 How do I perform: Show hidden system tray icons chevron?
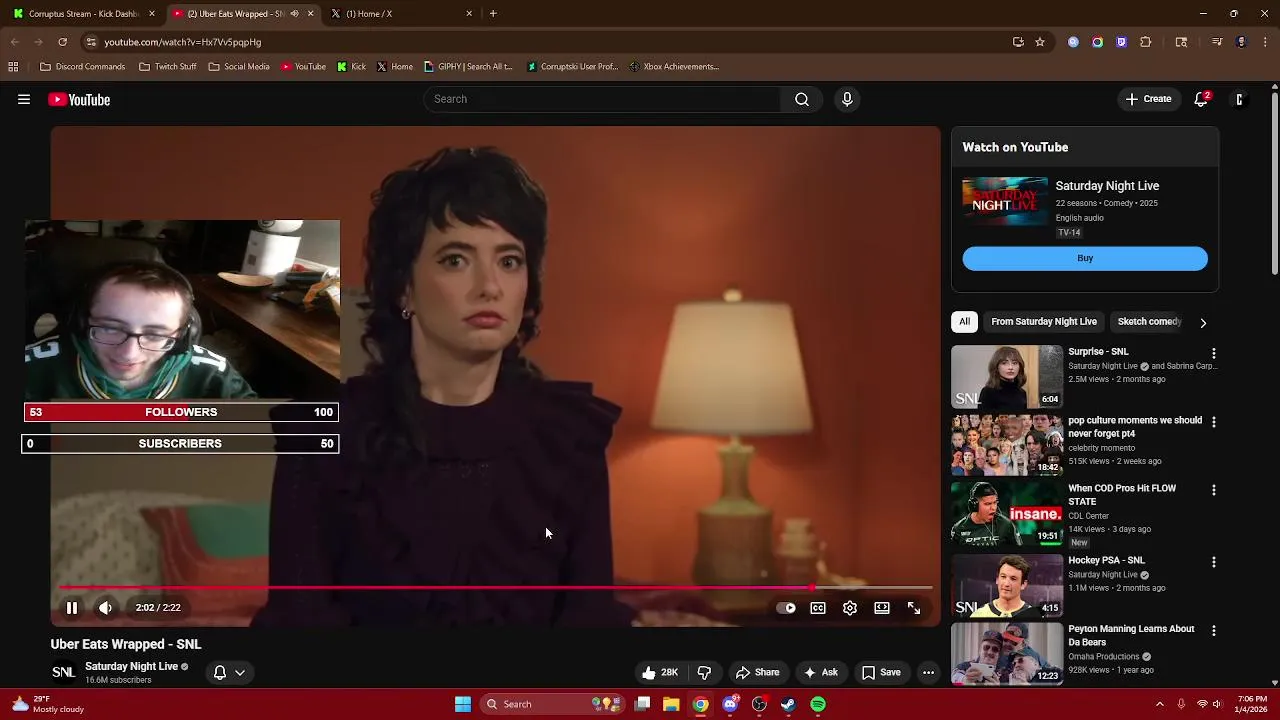click(1160, 704)
